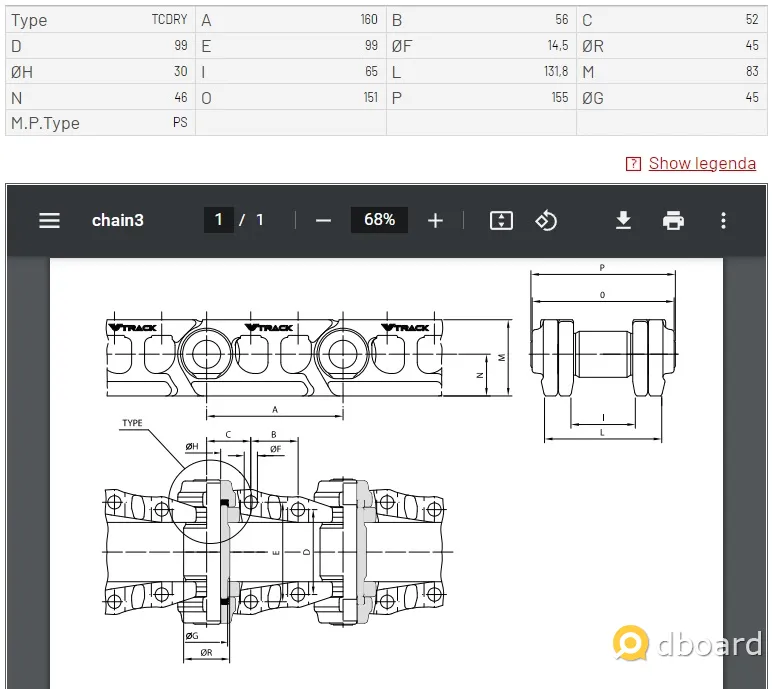Image resolution: width=778 pixels, height=689 pixels.
Task: Click the Show legenda link
Action: [x=702, y=163]
